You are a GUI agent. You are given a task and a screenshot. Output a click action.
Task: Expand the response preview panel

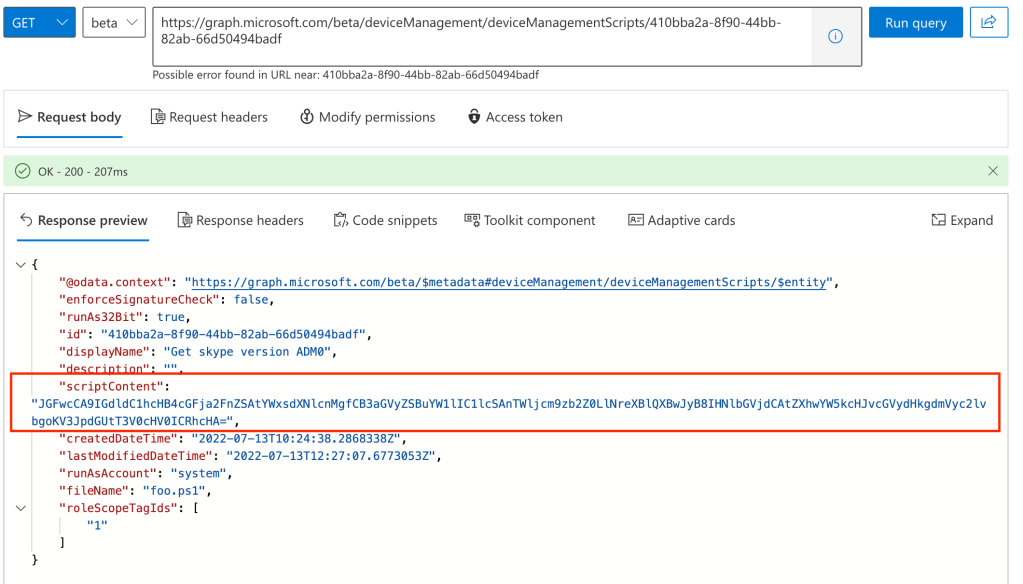click(x=962, y=220)
